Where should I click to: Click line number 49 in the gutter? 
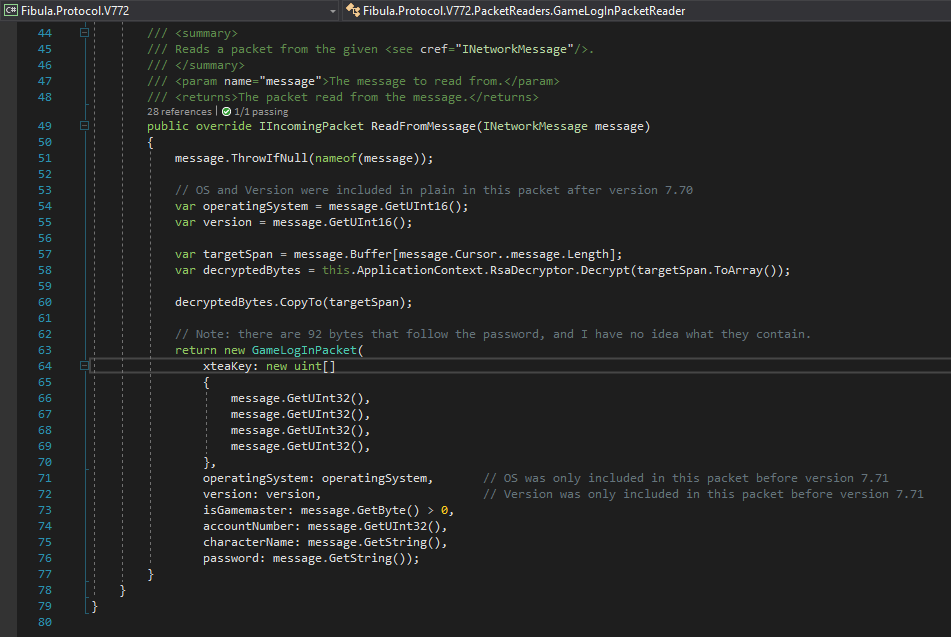pos(45,126)
